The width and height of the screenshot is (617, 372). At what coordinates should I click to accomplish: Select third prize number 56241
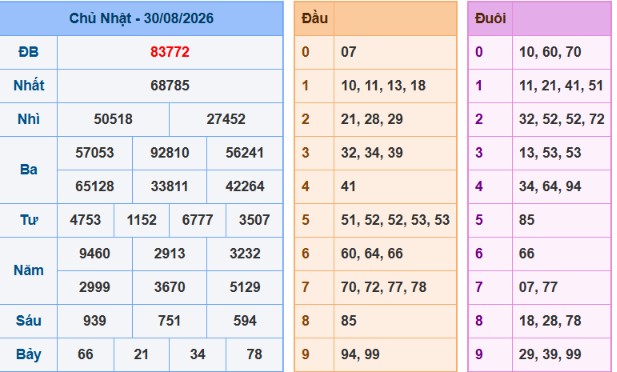[x=245, y=153]
